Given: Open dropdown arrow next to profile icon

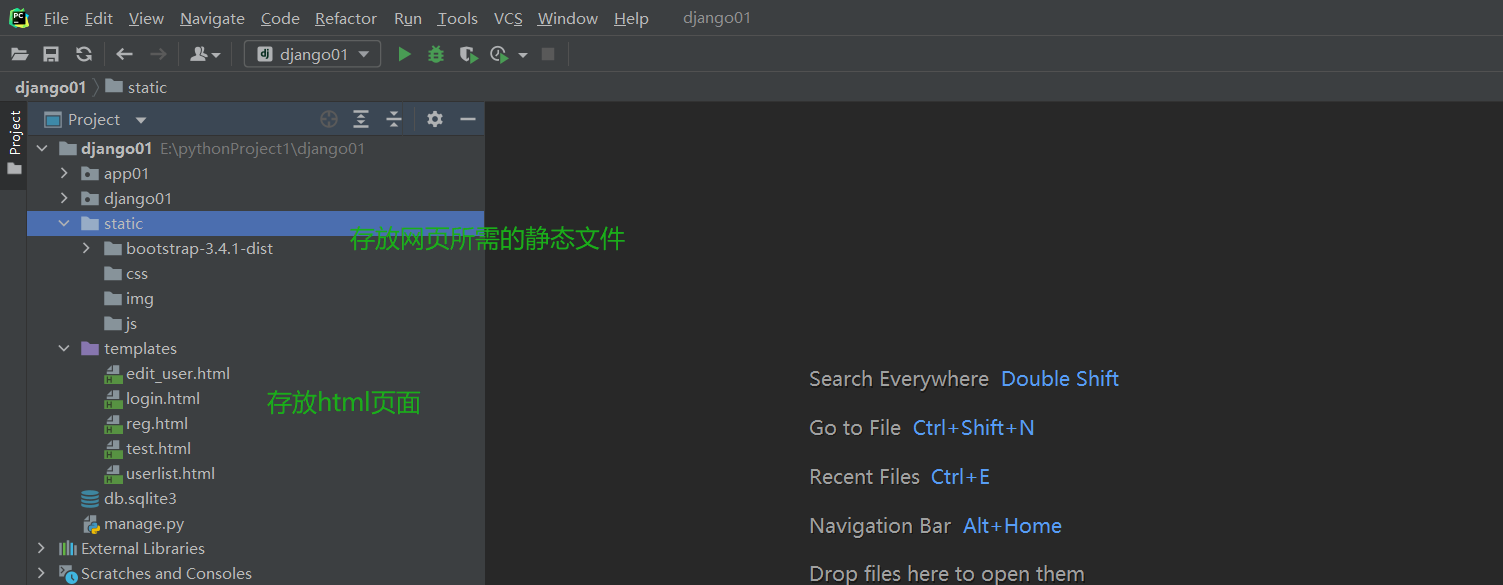Looking at the screenshot, I should coord(522,55).
